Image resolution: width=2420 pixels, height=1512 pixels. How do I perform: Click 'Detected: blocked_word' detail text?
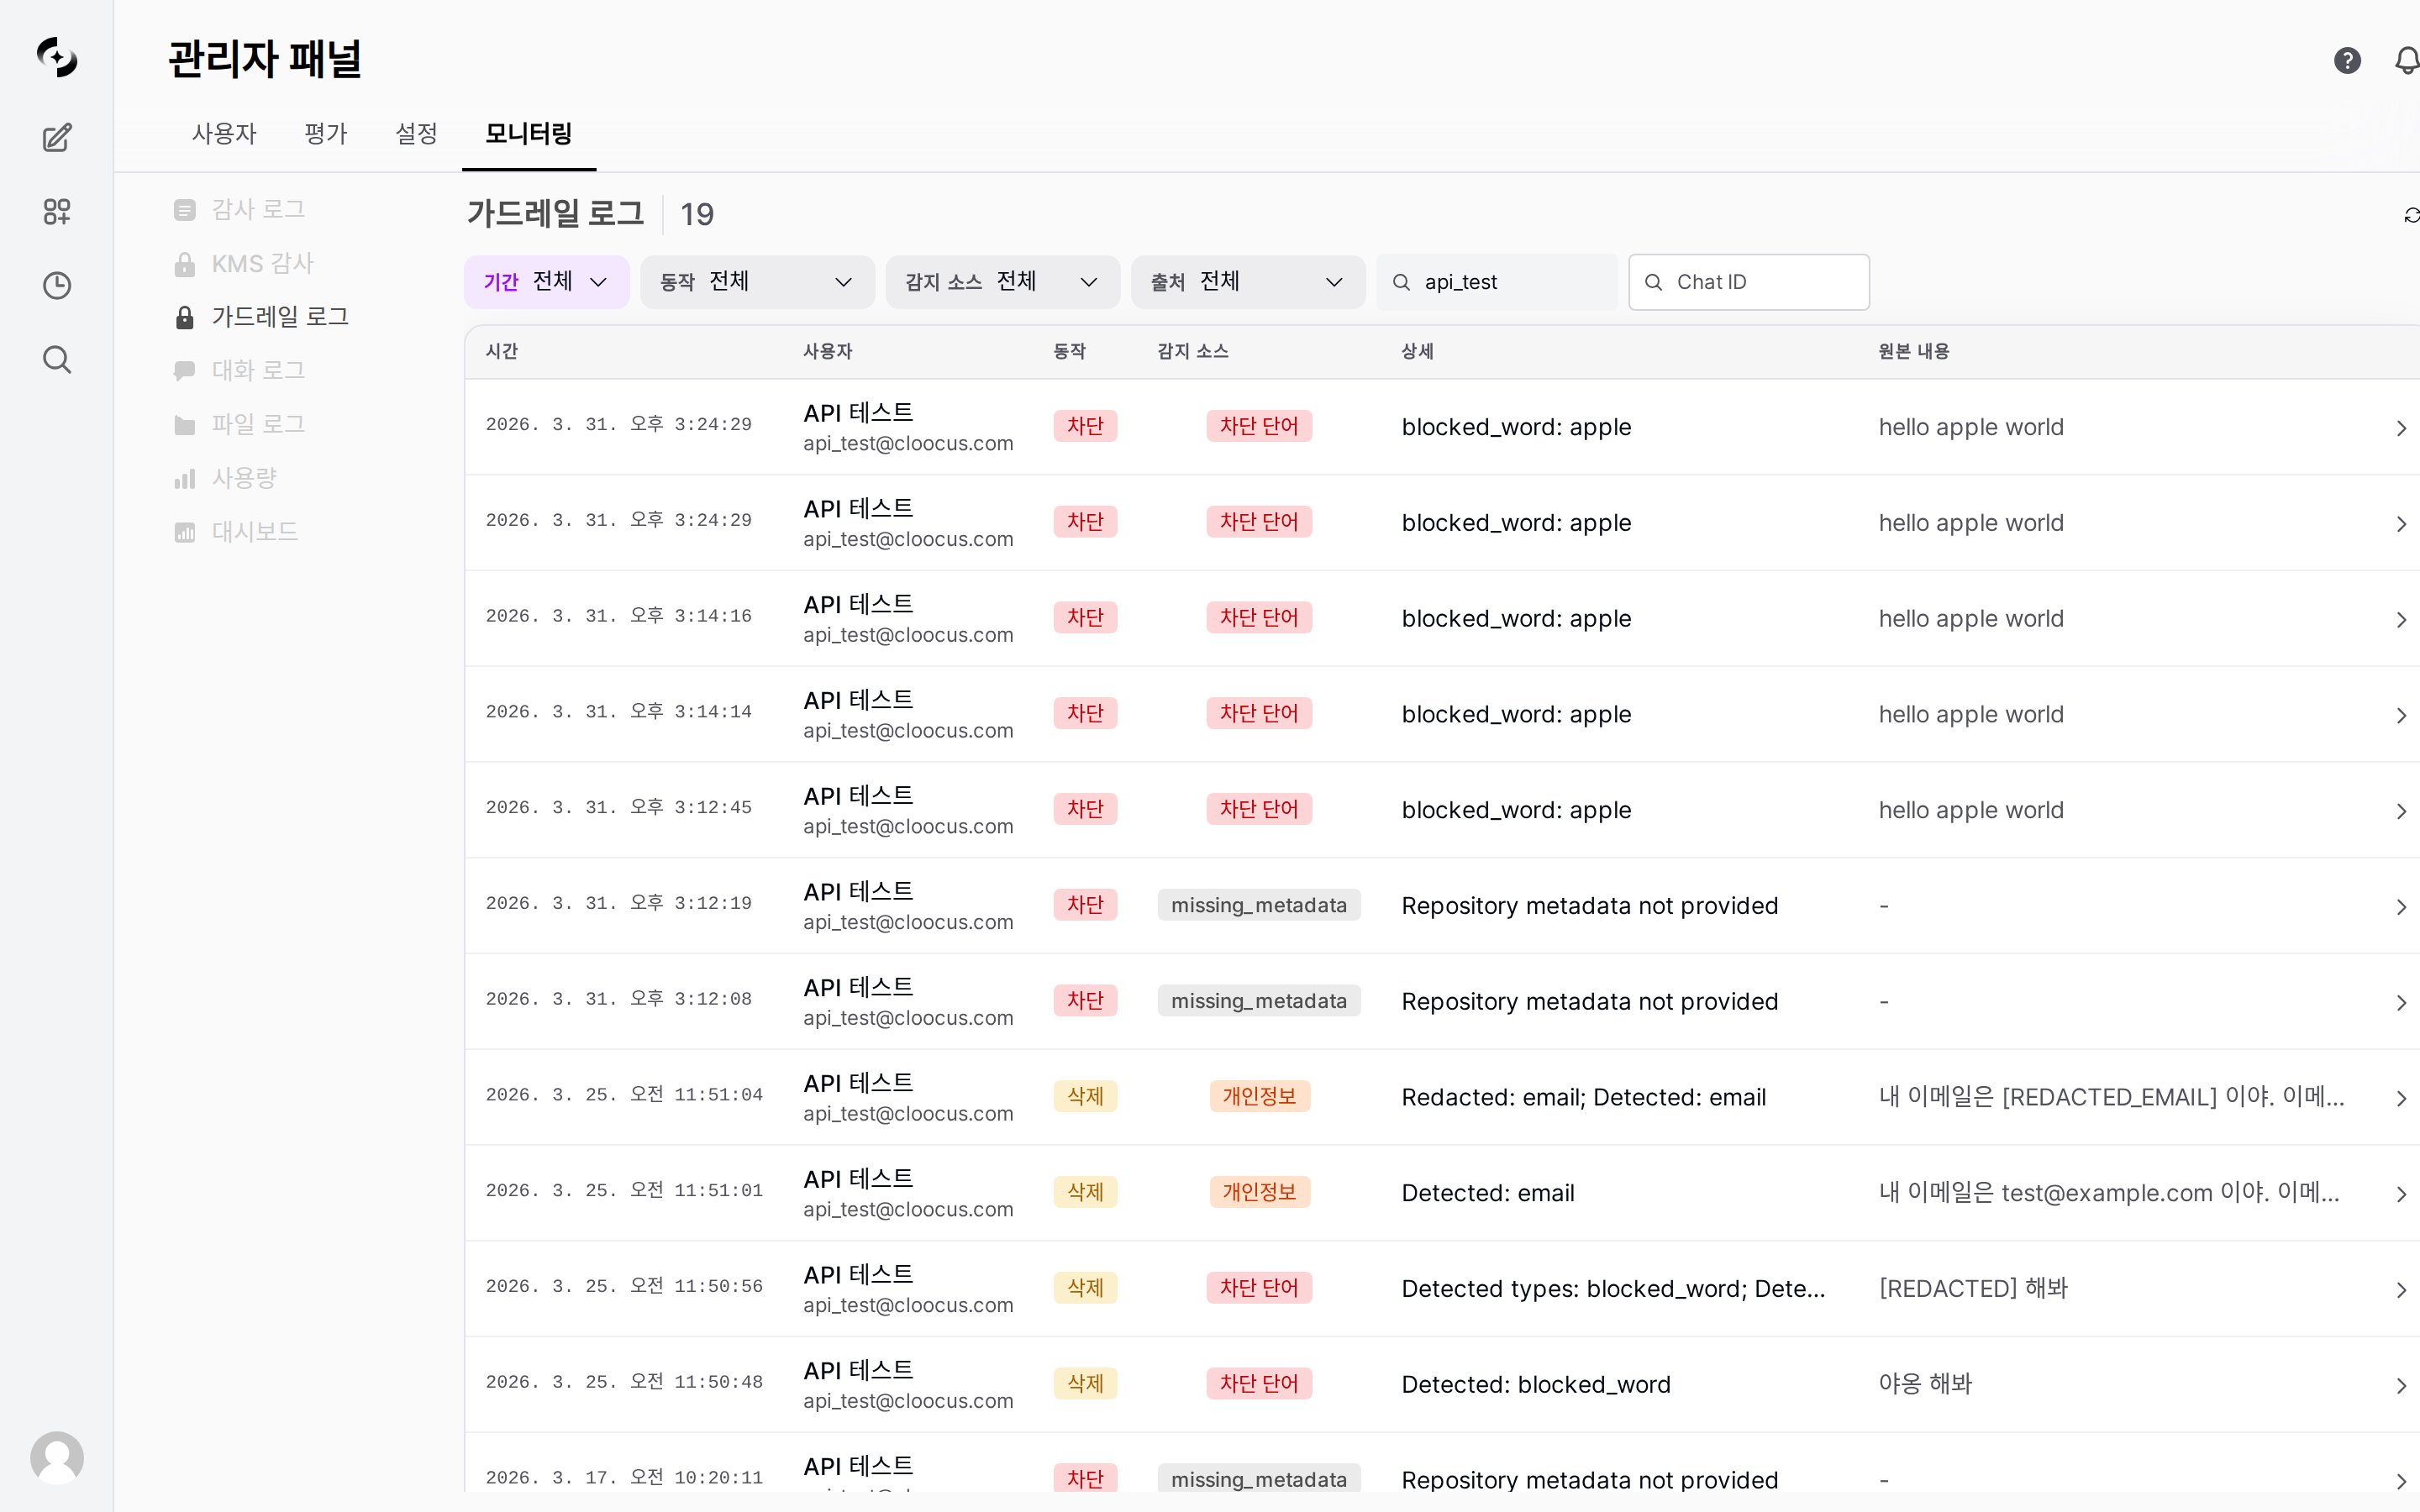[x=1536, y=1385]
